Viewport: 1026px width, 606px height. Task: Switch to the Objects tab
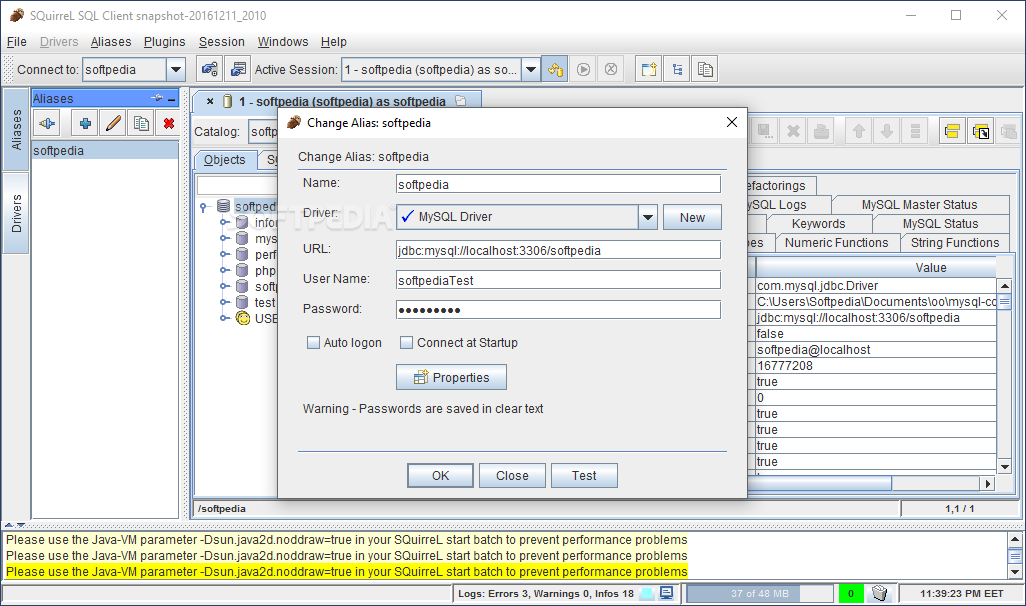(x=224, y=160)
